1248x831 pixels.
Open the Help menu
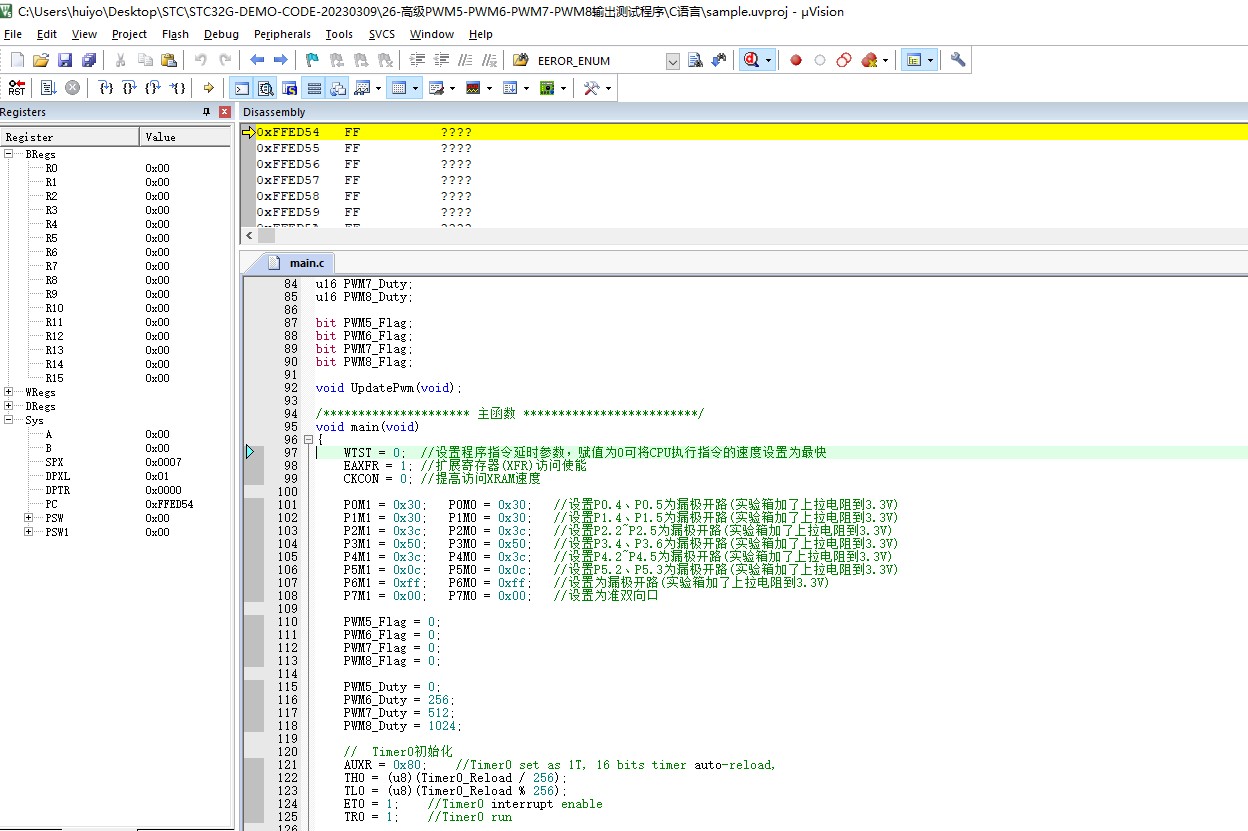pos(481,34)
